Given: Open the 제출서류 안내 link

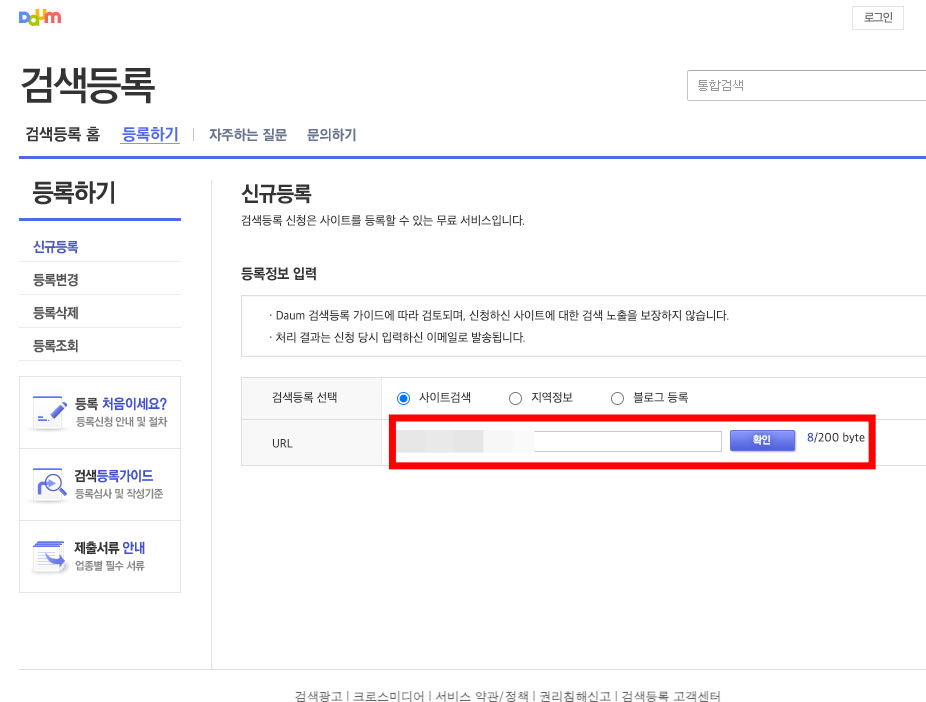Looking at the screenshot, I should (x=110, y=548).
